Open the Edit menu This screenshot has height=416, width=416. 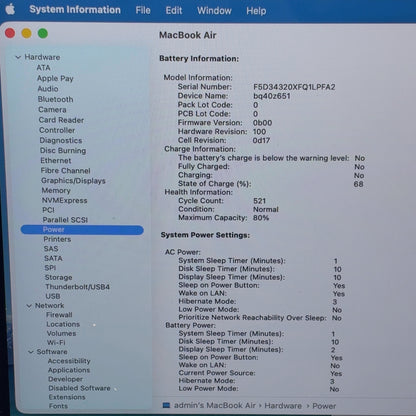[x=174, y=10]
